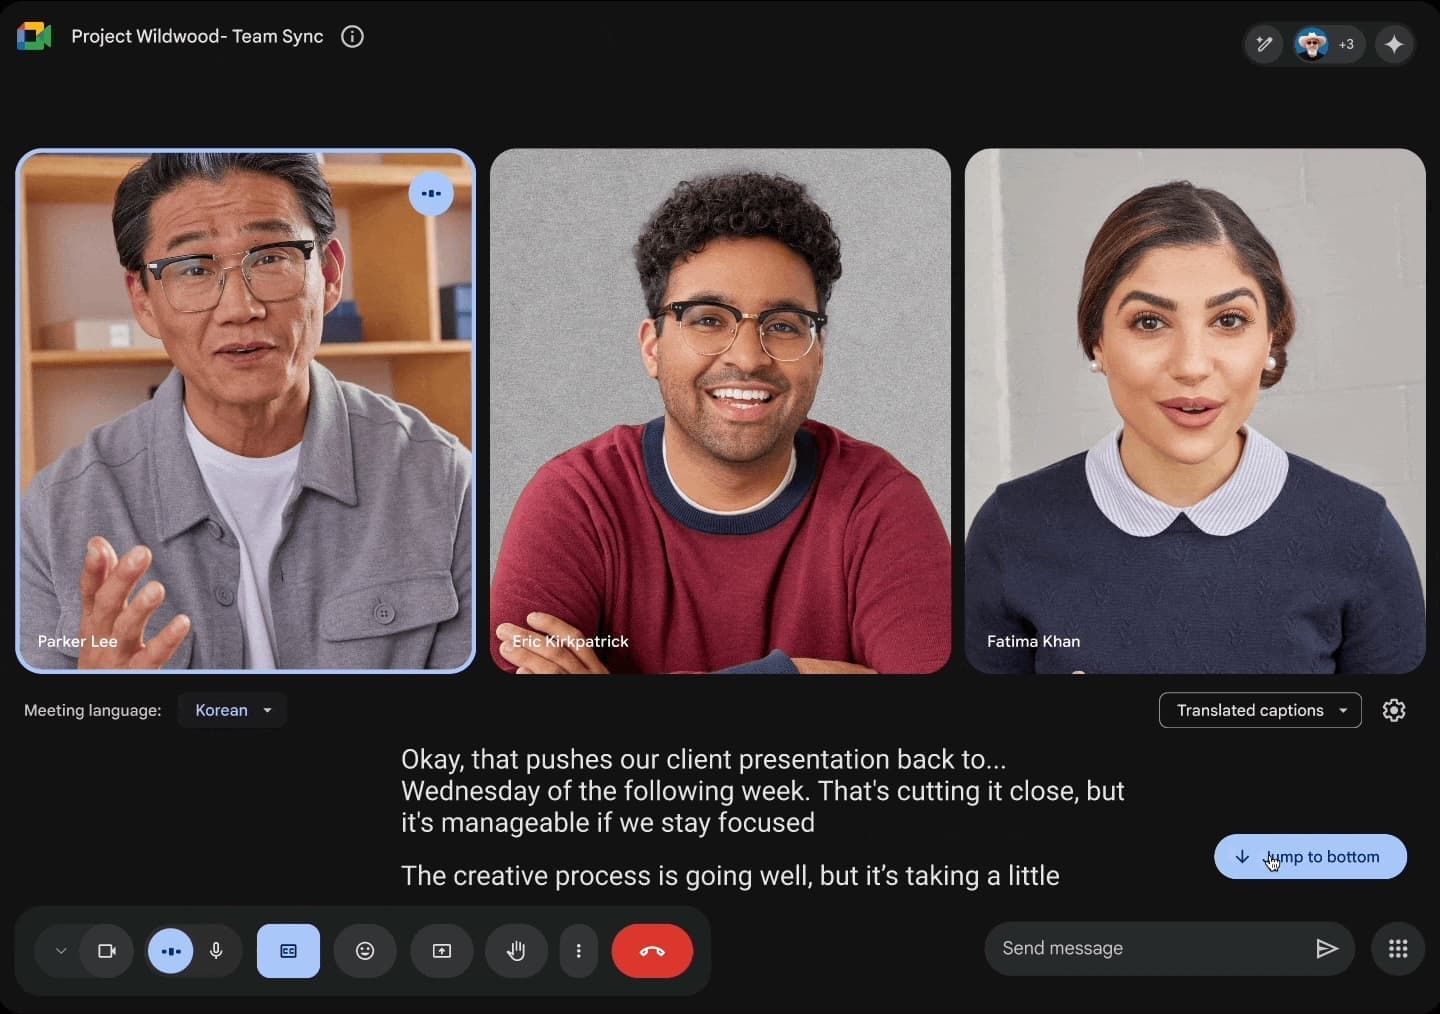This screenshot has height=1014, width=1440.
Task: Select Eric Kirkpatrick's video tile
Action: 720,410
